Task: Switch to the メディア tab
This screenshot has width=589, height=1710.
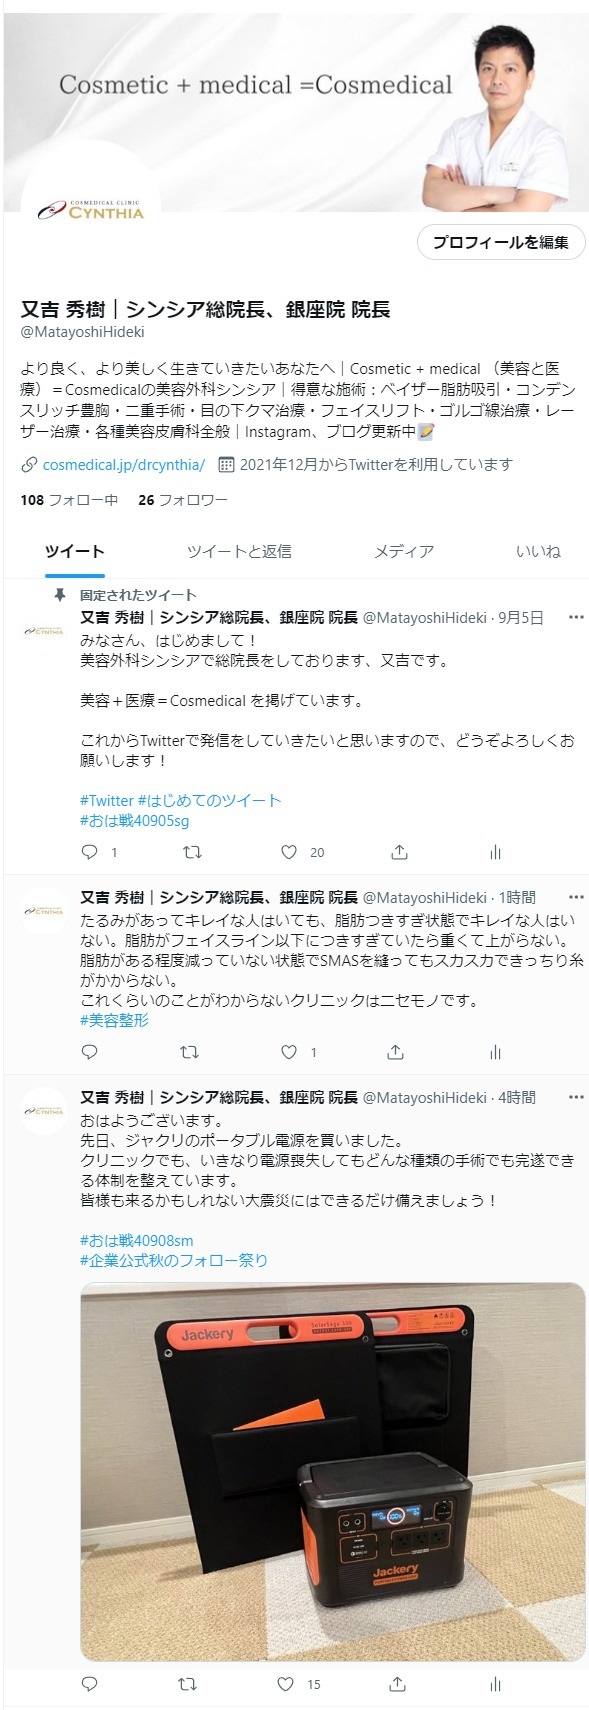Action: pos(404,551)
